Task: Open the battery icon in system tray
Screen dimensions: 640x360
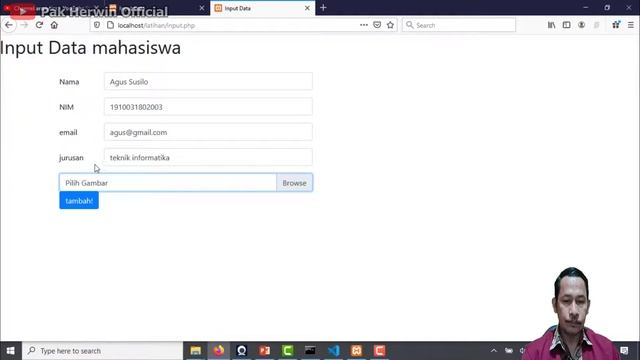Action: coord(509,351)
